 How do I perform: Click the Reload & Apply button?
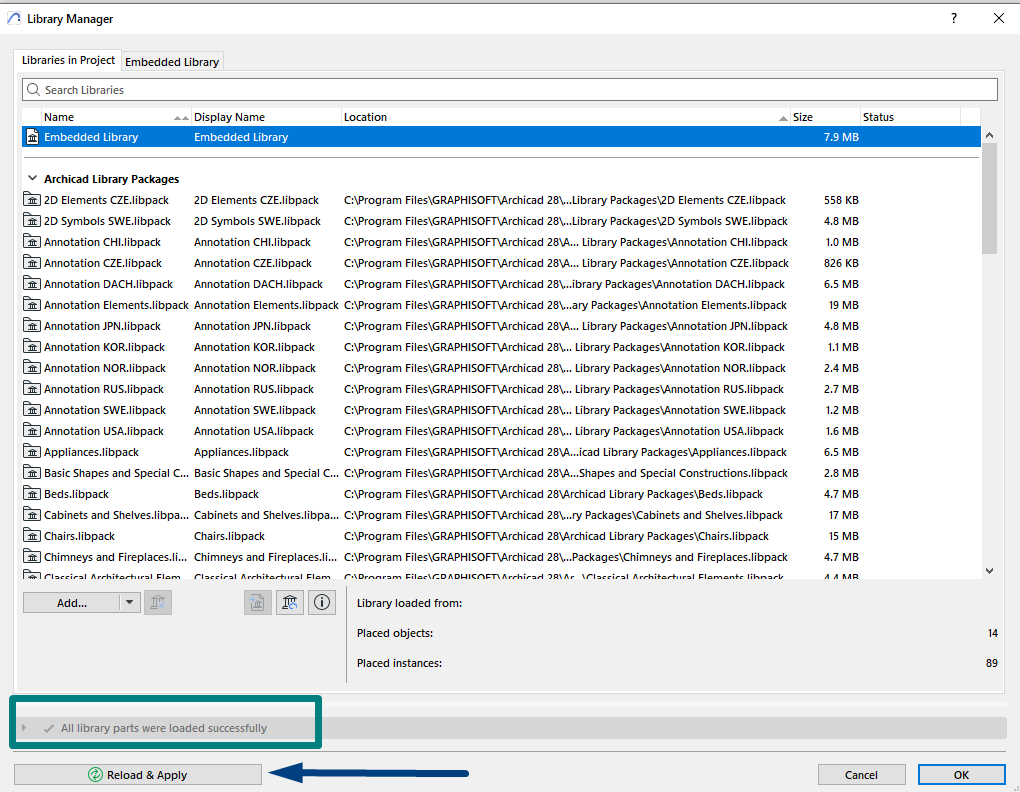click(x=138, y=774)
